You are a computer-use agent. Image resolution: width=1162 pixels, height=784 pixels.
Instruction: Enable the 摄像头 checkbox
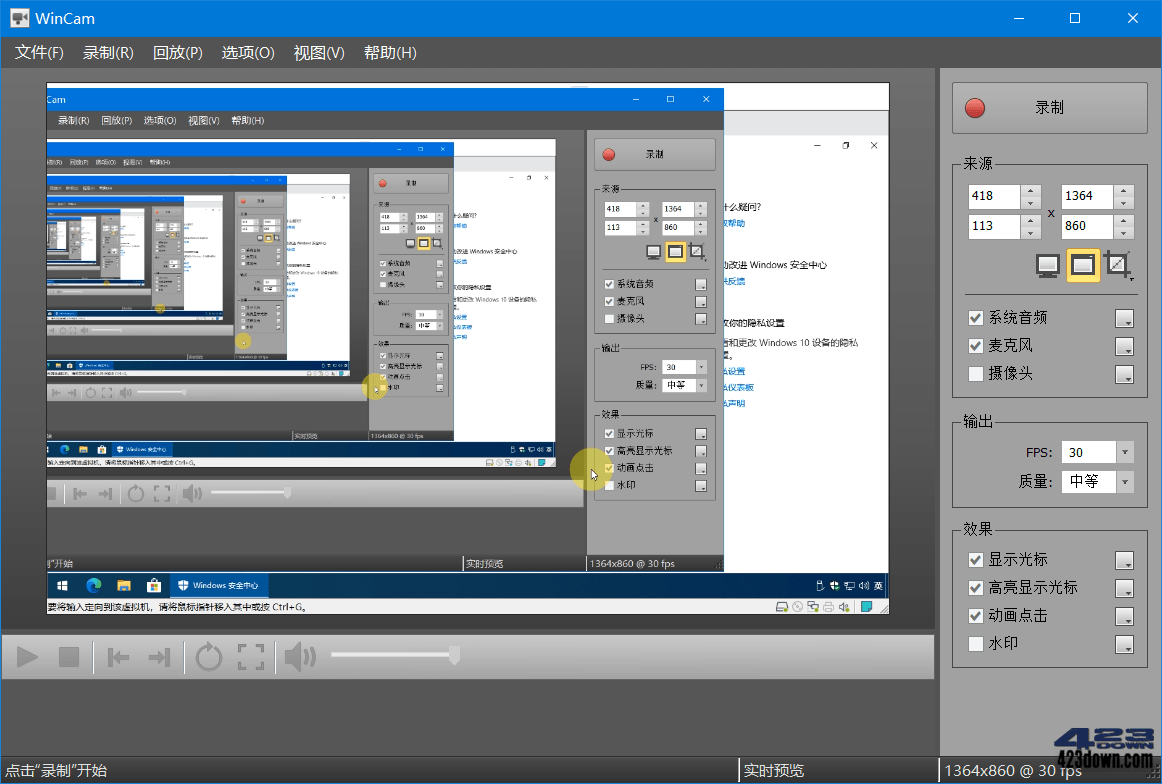[x=975, y=373]
